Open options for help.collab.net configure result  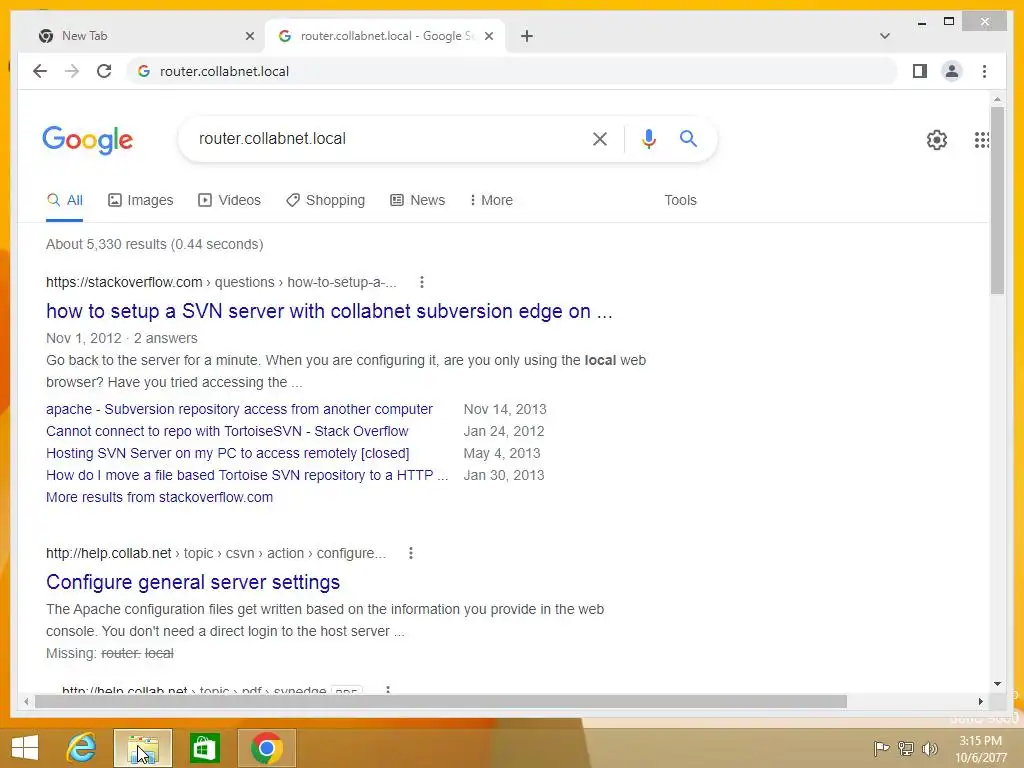[x=411, y=553]
